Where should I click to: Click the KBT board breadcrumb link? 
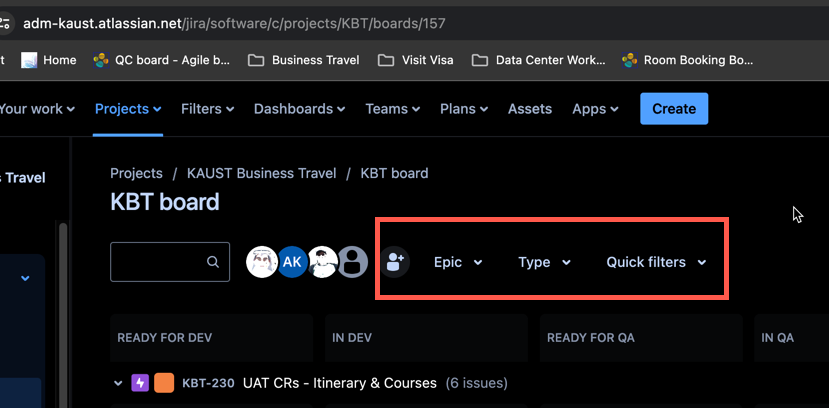coord(394,173)
